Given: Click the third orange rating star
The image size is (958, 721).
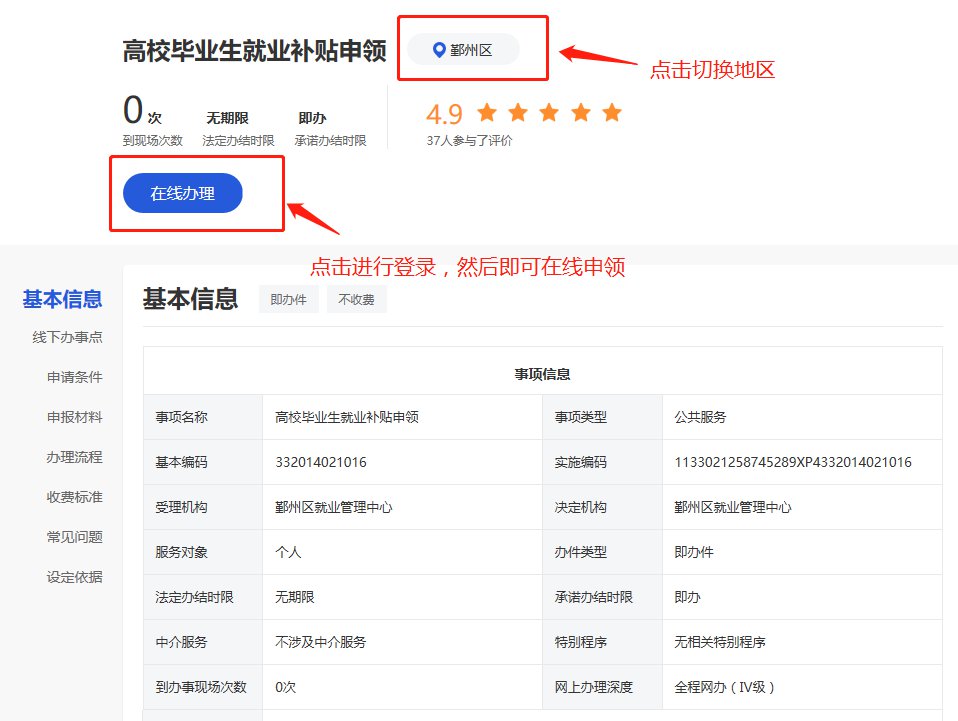Looking at the screenshot, I should pyautogui.click(x=549, y=112).
